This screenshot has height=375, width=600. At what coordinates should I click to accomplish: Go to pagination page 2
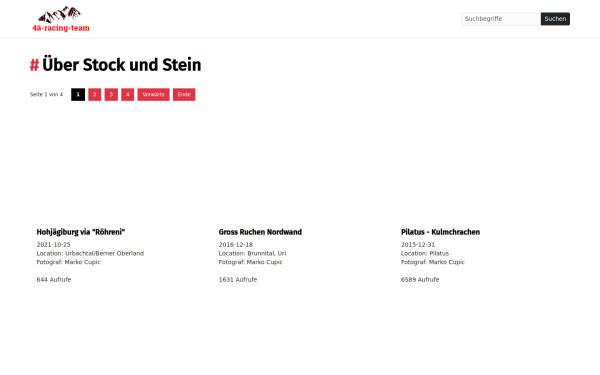(95, 95)
